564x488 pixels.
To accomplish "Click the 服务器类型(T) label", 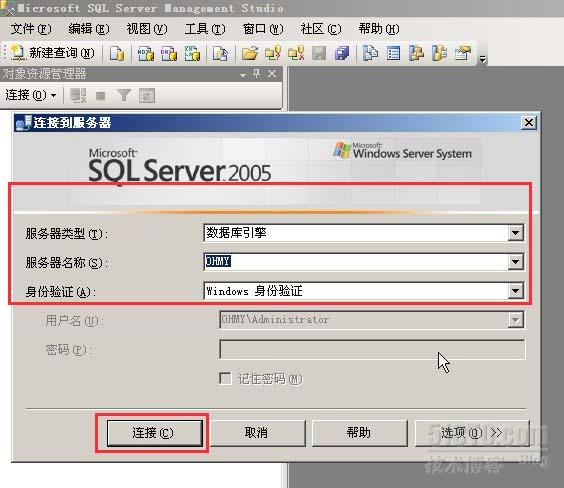I will coord(67,234).
